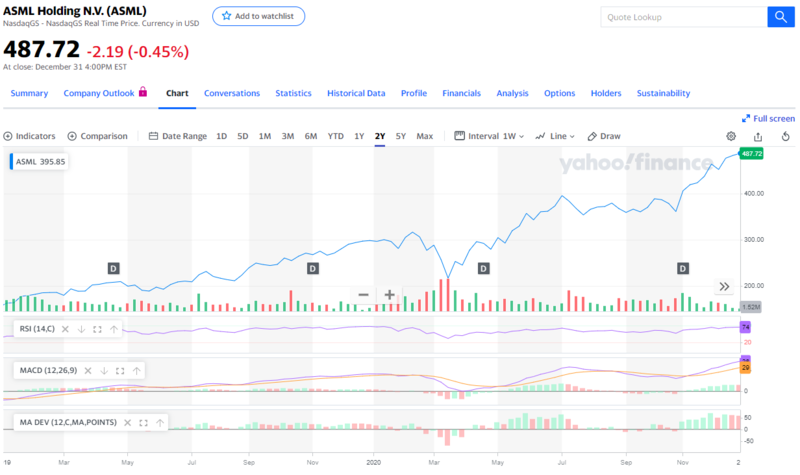Open chart settings gear icon

pyautogui.click(x=731, y=136)
